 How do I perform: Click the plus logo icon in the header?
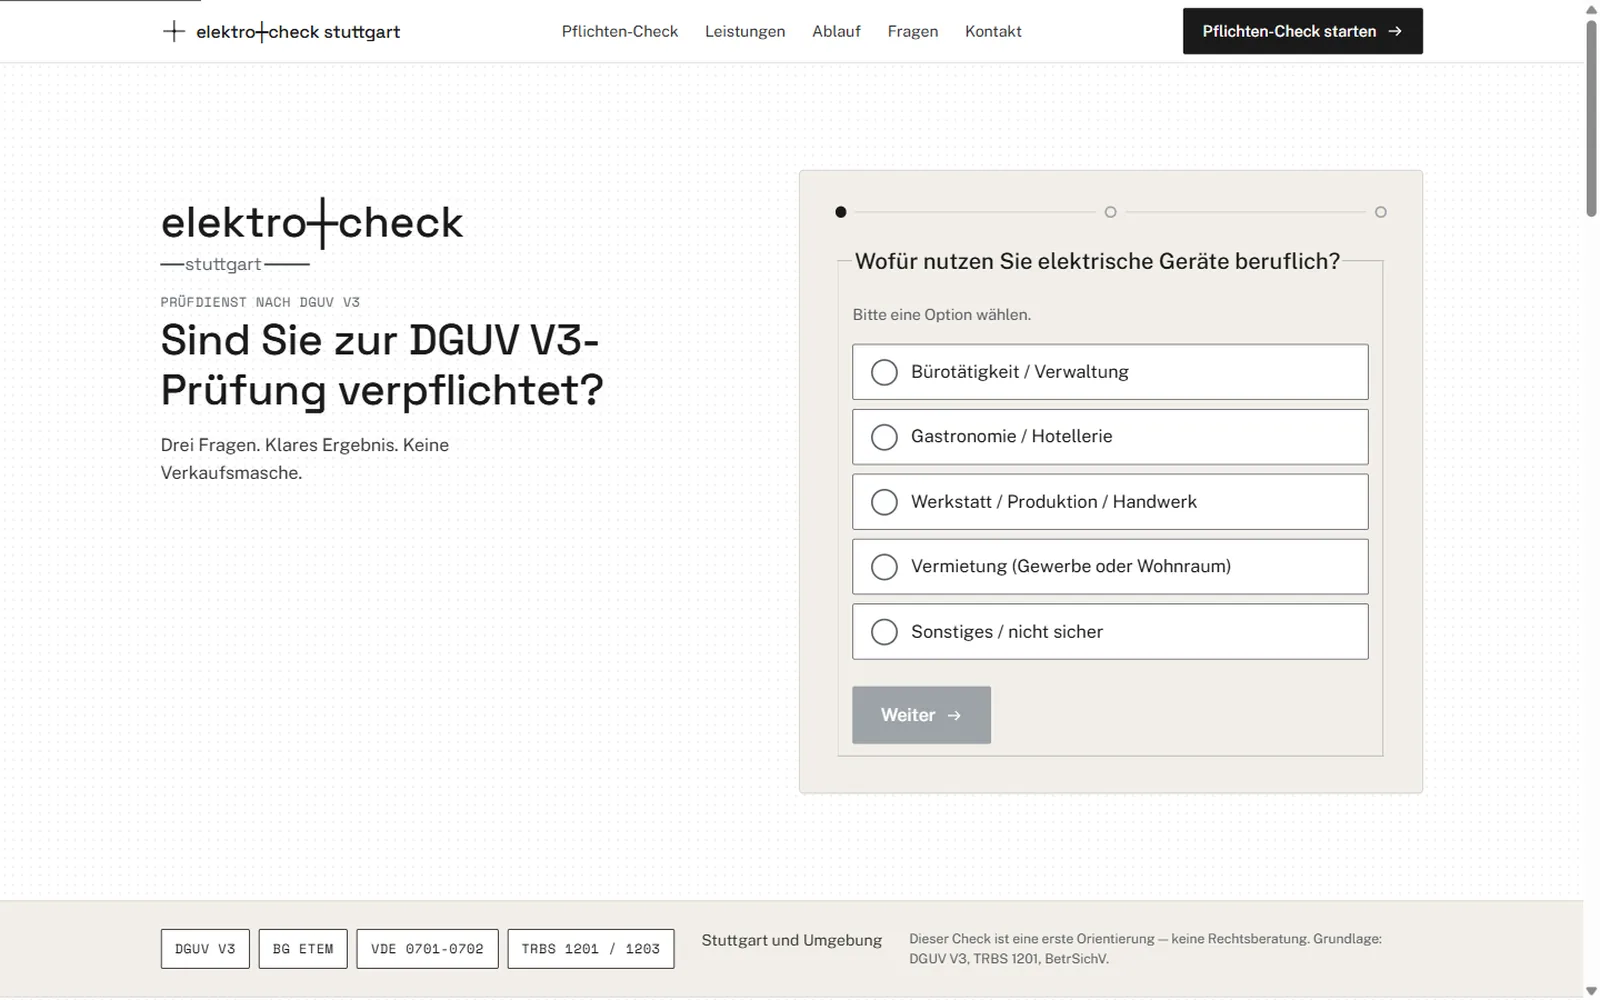pyautogui.click(x=173, y=31)
